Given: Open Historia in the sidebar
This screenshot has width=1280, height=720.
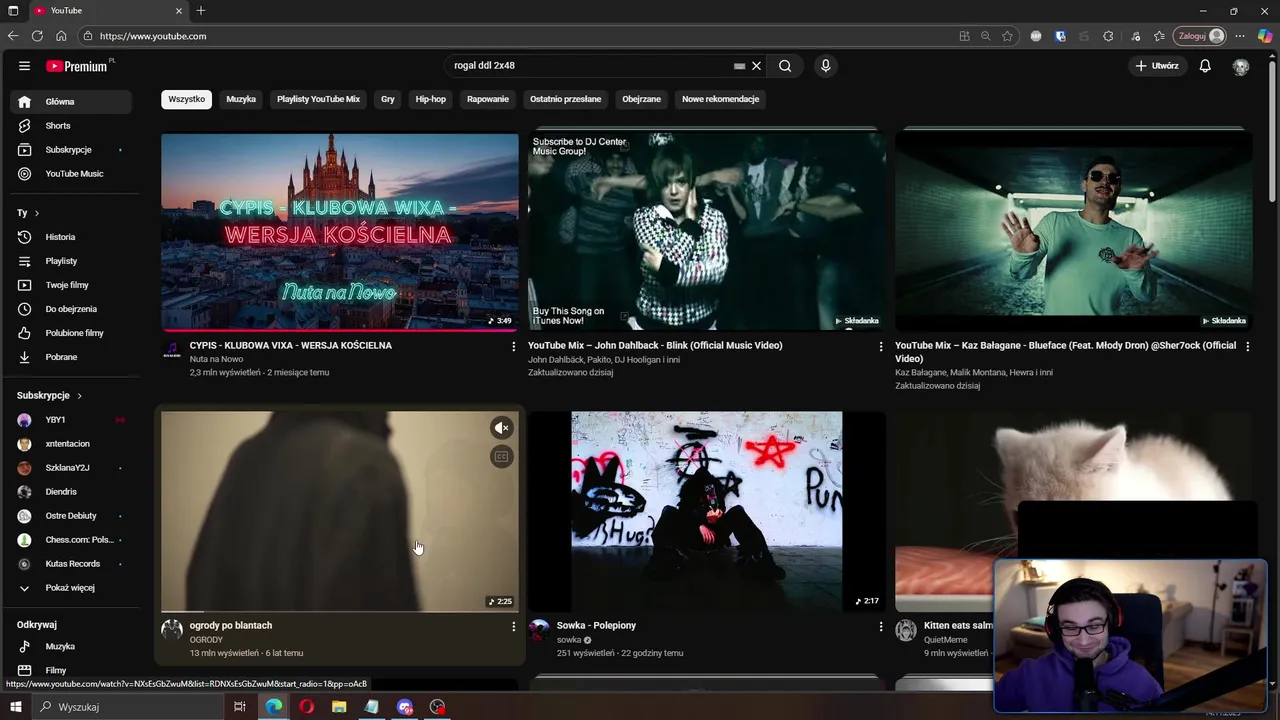Looking at the screenshot, I should point(71,237).
